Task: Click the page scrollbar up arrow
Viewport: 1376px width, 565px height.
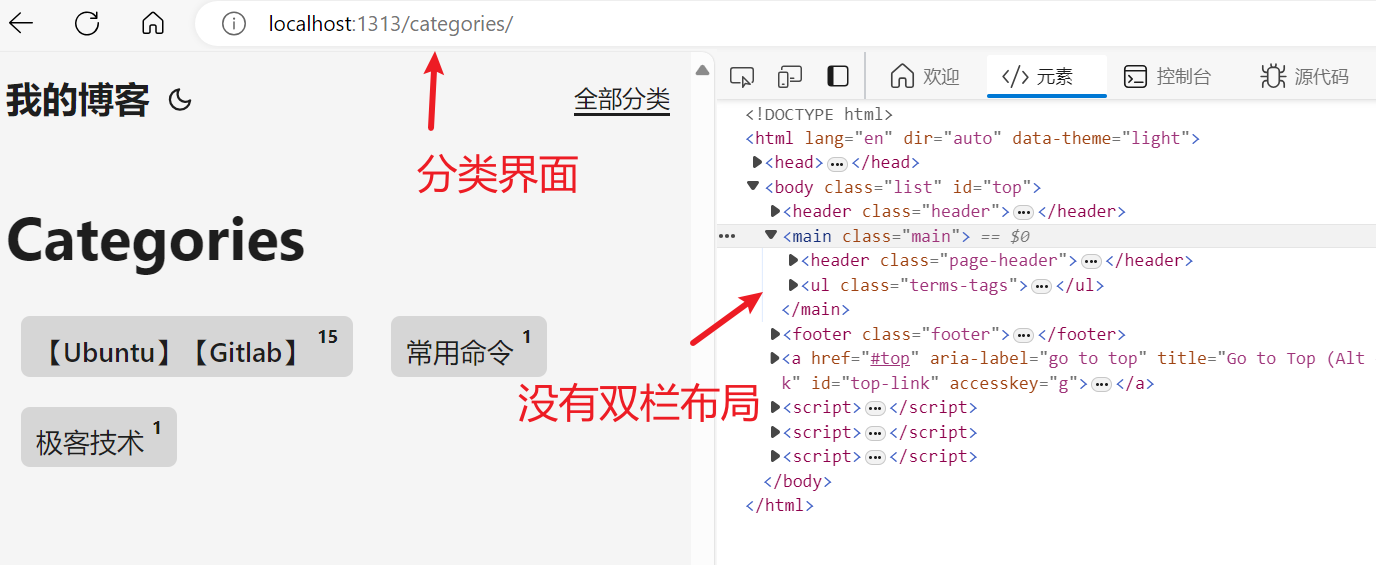Action: coord(702,70)
